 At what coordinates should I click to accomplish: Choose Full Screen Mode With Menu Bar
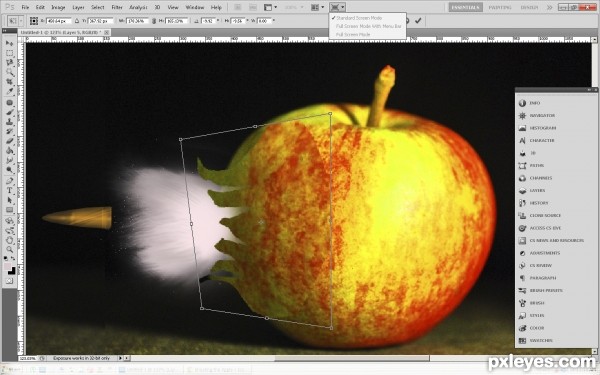pos(368,26)
